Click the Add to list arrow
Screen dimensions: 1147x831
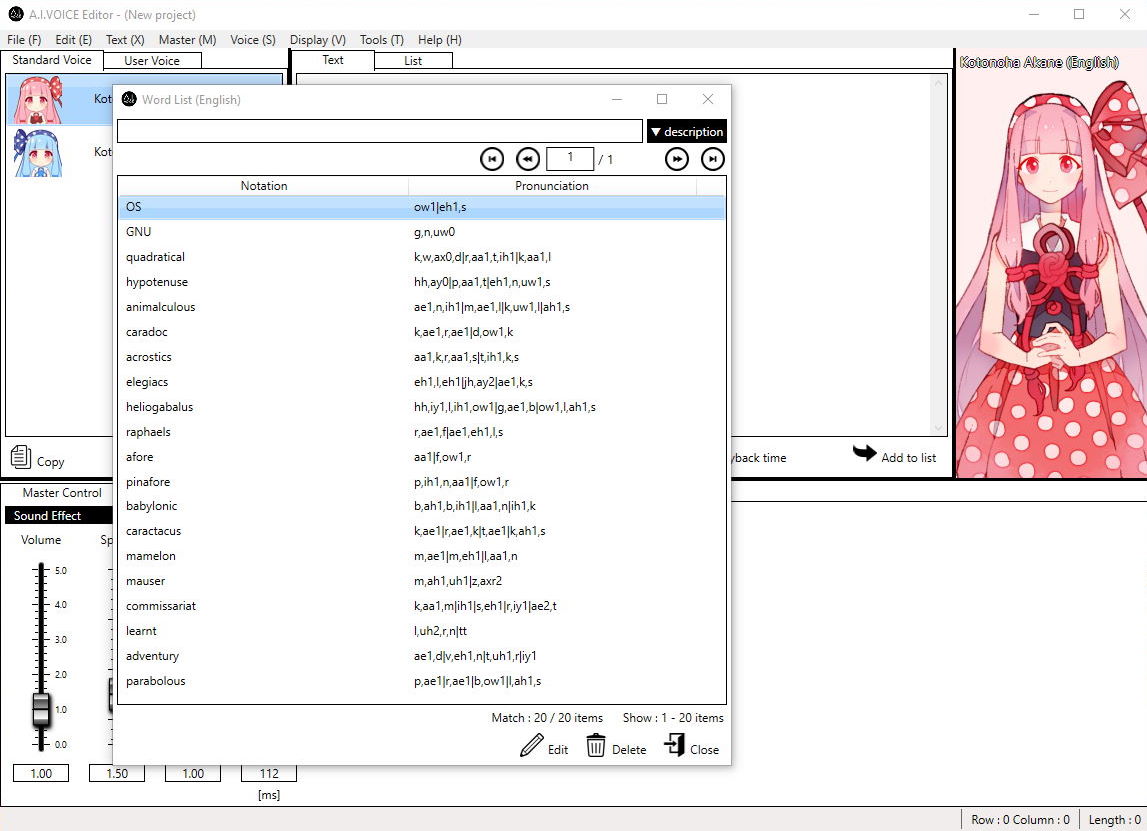[864, 454]
